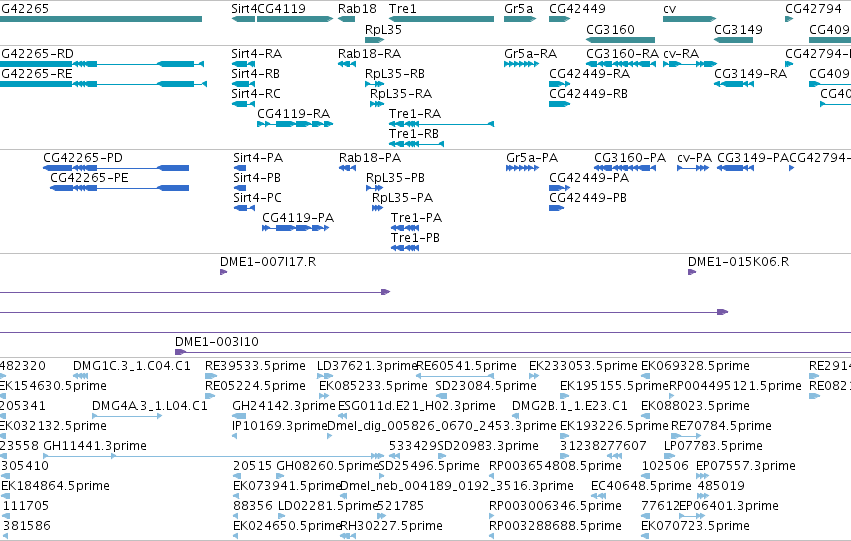This screenshot has height=541, width=851.
Task: Click transcript Rab18-RA
Action: 347,64
